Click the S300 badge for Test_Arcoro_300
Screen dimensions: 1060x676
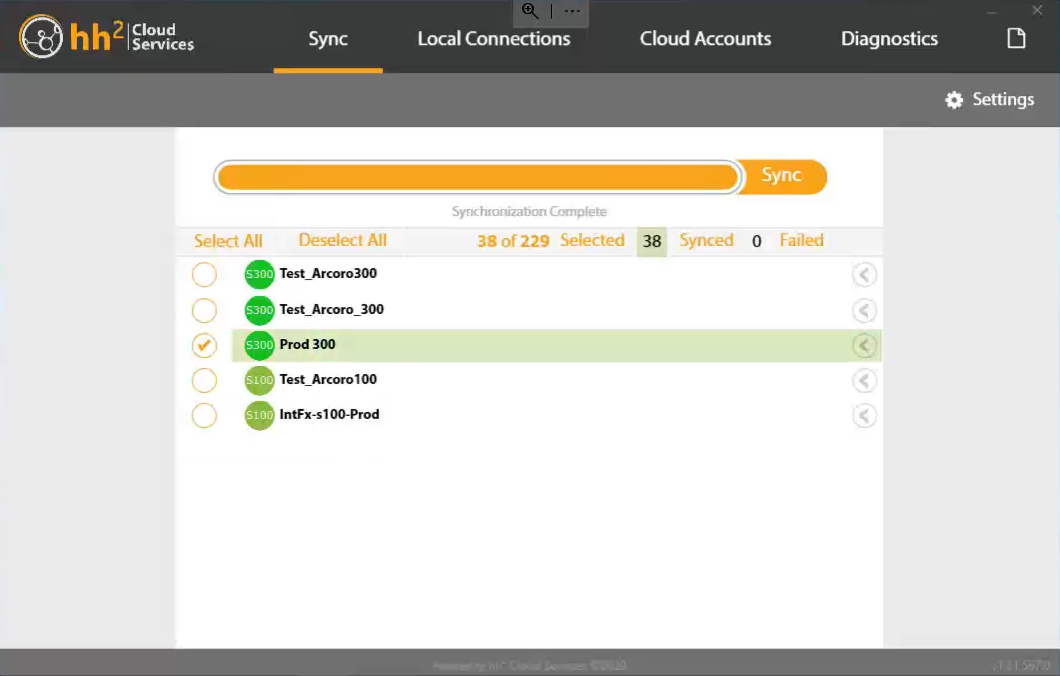click(259, 310)
